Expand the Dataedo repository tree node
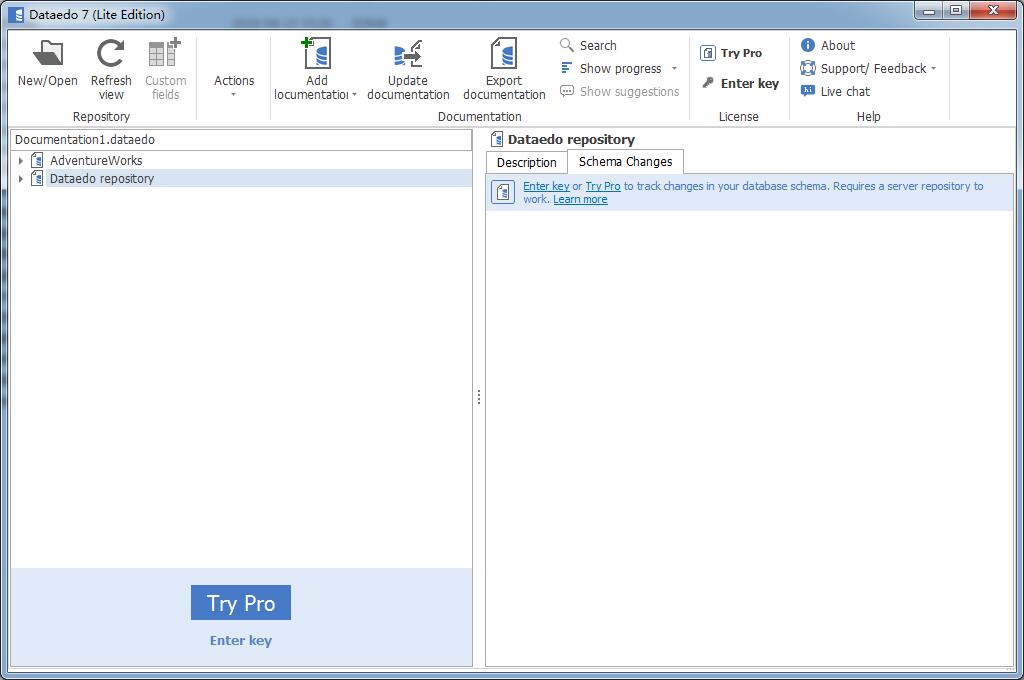This screenshot has width=1024, height=680. coord(20,179)
